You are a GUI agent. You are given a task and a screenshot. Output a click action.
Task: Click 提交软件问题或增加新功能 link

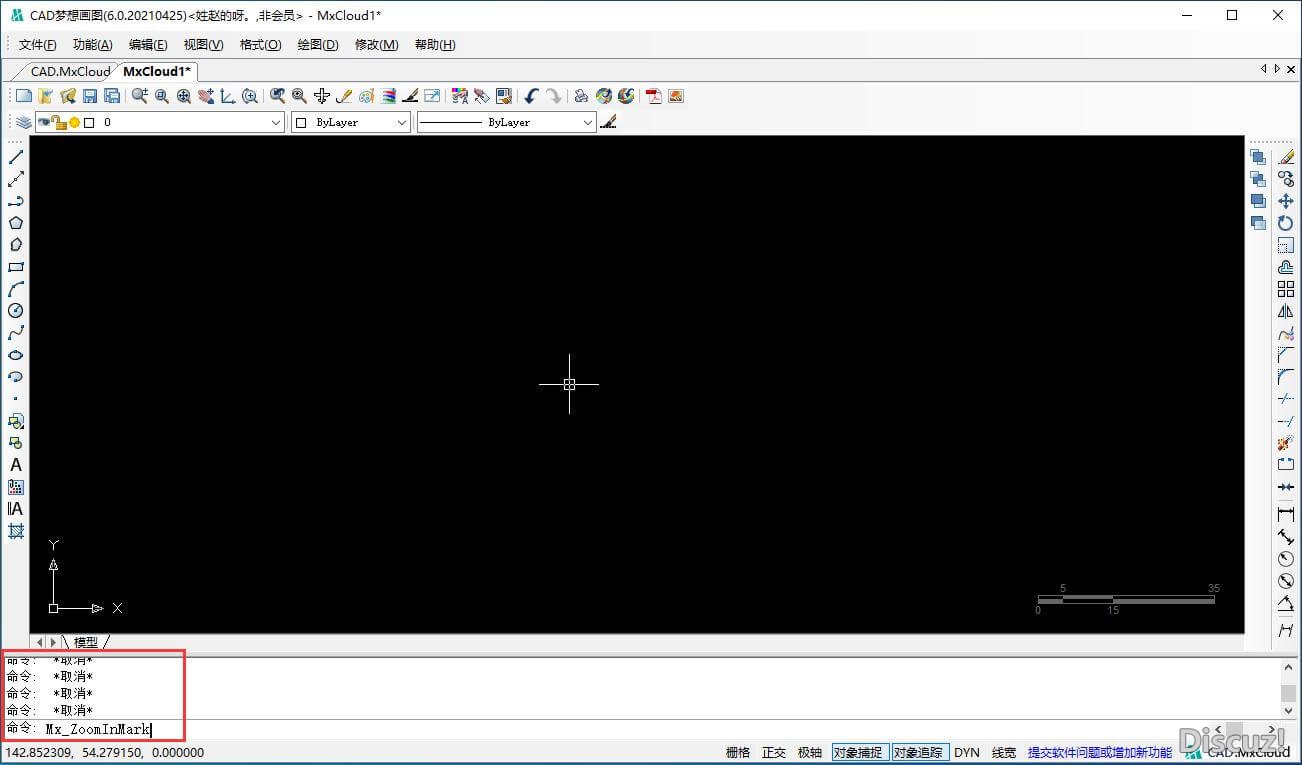coord(1100,753)
